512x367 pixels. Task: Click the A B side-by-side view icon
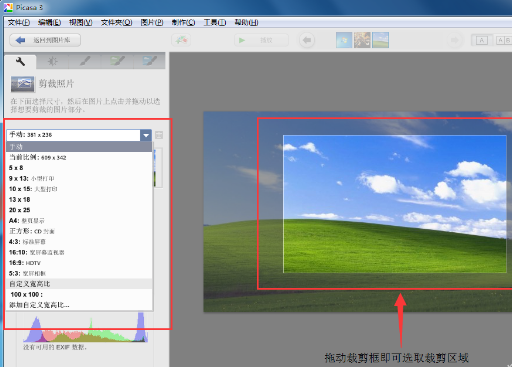[x=504, y=40]
